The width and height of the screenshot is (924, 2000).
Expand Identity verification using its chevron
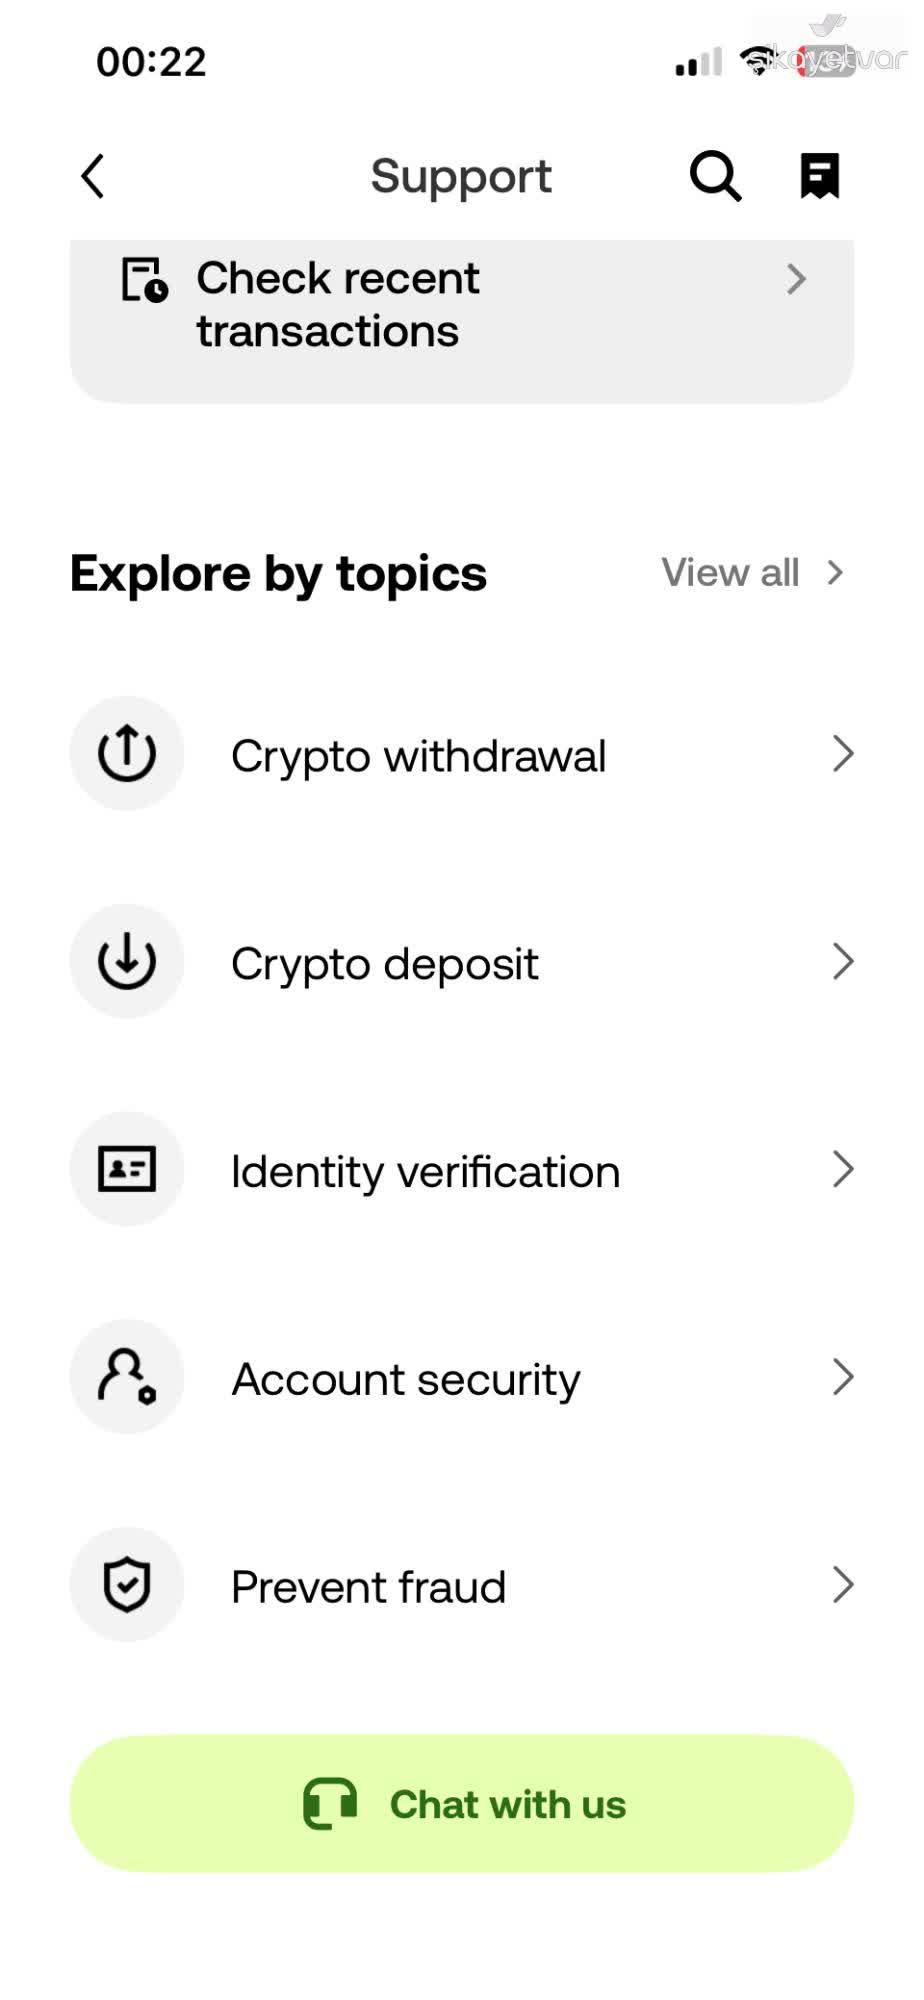pyautogui.click(x=843, y=1169)
